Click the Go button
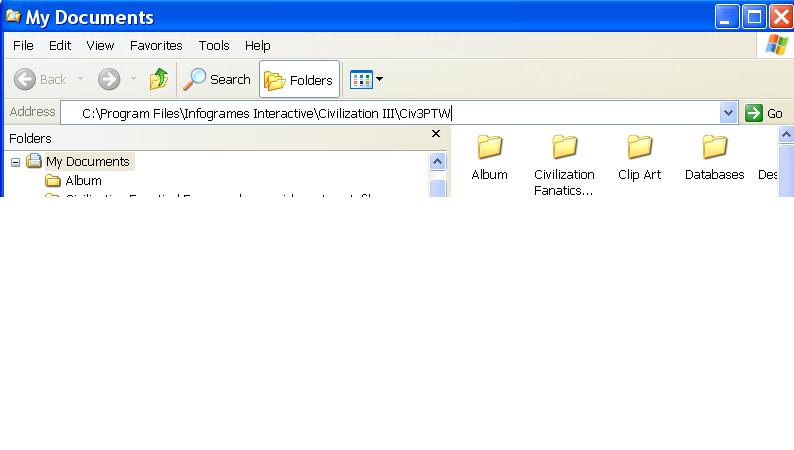Image resolution: width=794 pixels, height=450 pixels. coord(764,113)
